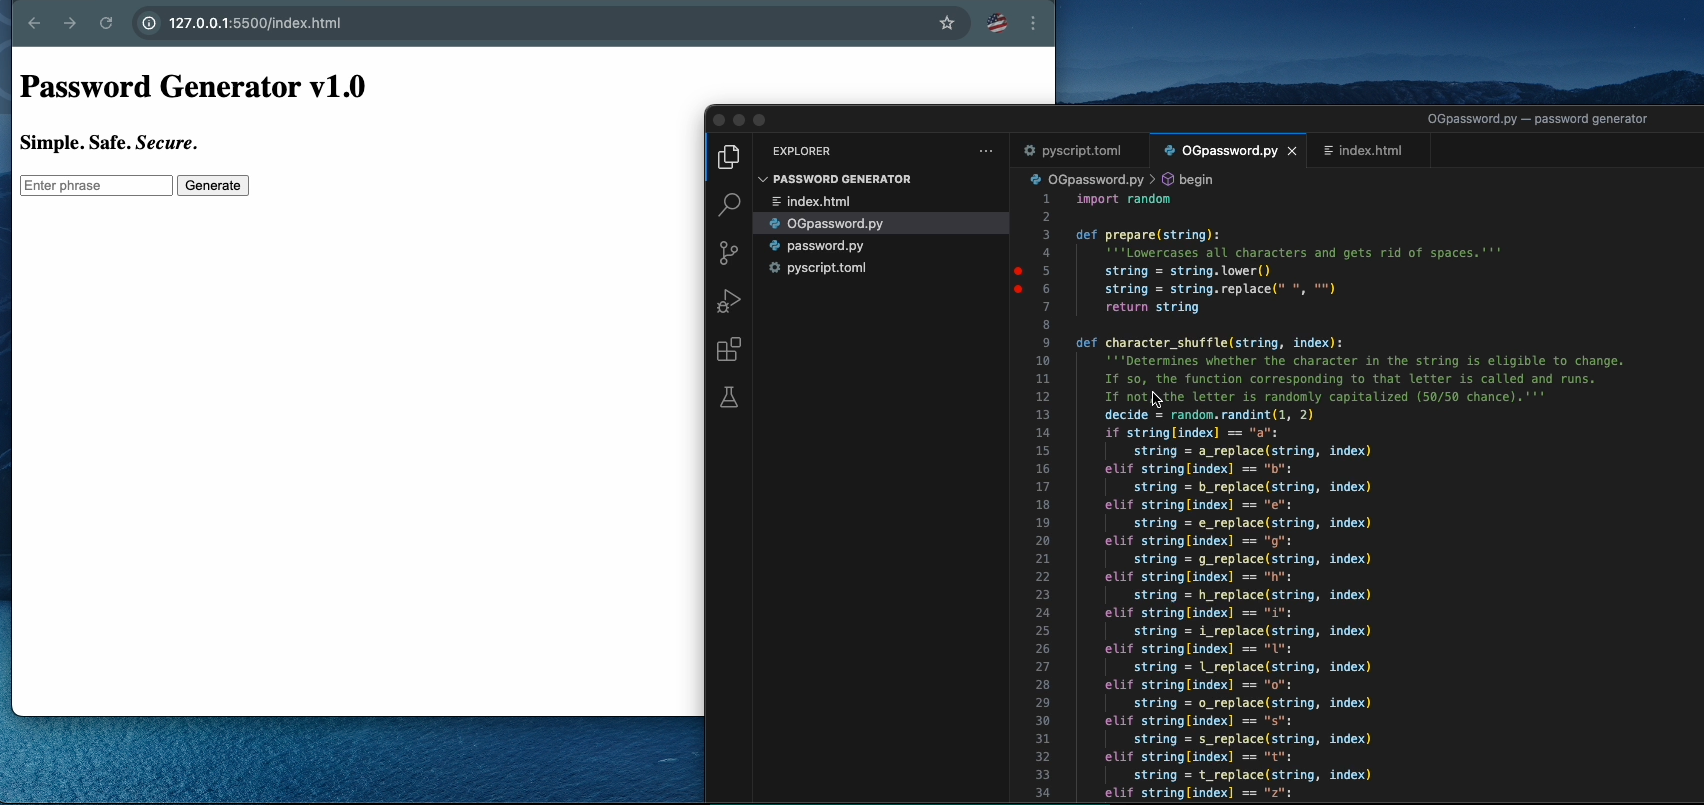This screenshot has width=1704, height=805.
Task: Open the Explorer view in activity bar
Action: click(729, 158)
